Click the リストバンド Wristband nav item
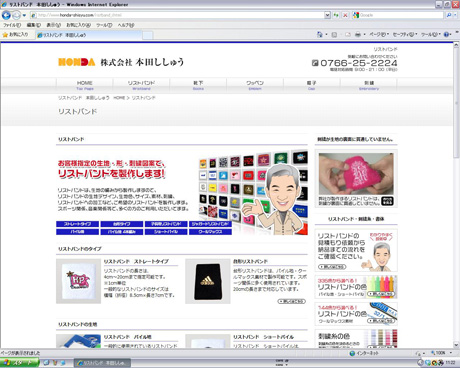The width and height of the screenshot is (460, 368). pos(141,85)
